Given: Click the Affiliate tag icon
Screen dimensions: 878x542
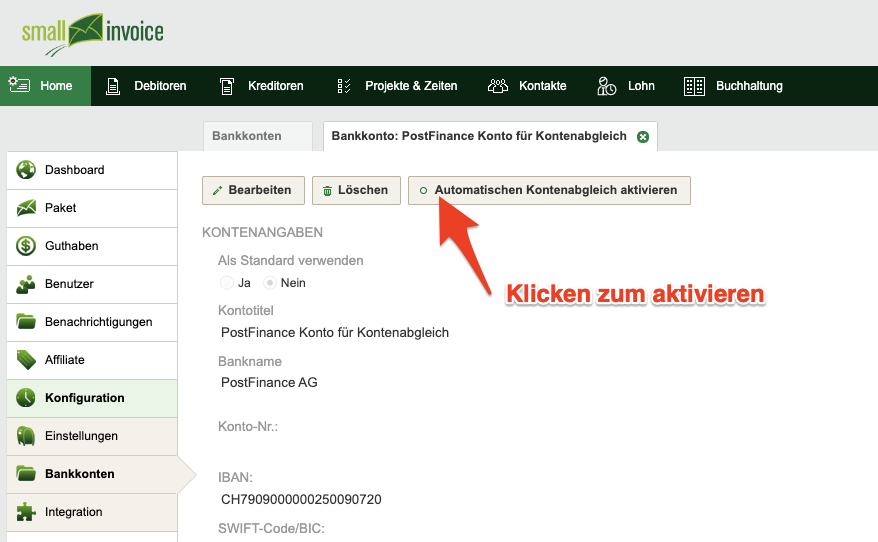Looking at the screenshot, I should click(x=26, y=360).
